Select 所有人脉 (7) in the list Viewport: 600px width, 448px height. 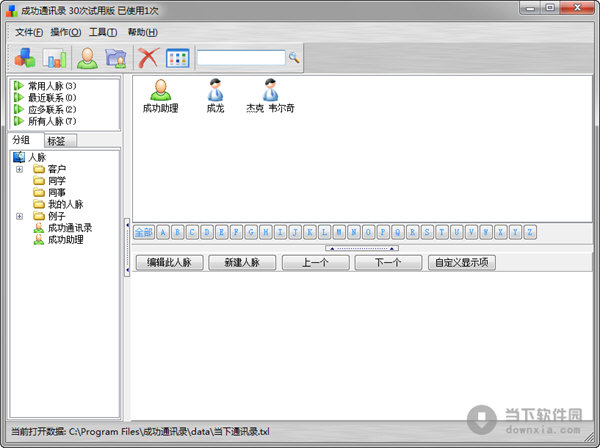point(52,121)
